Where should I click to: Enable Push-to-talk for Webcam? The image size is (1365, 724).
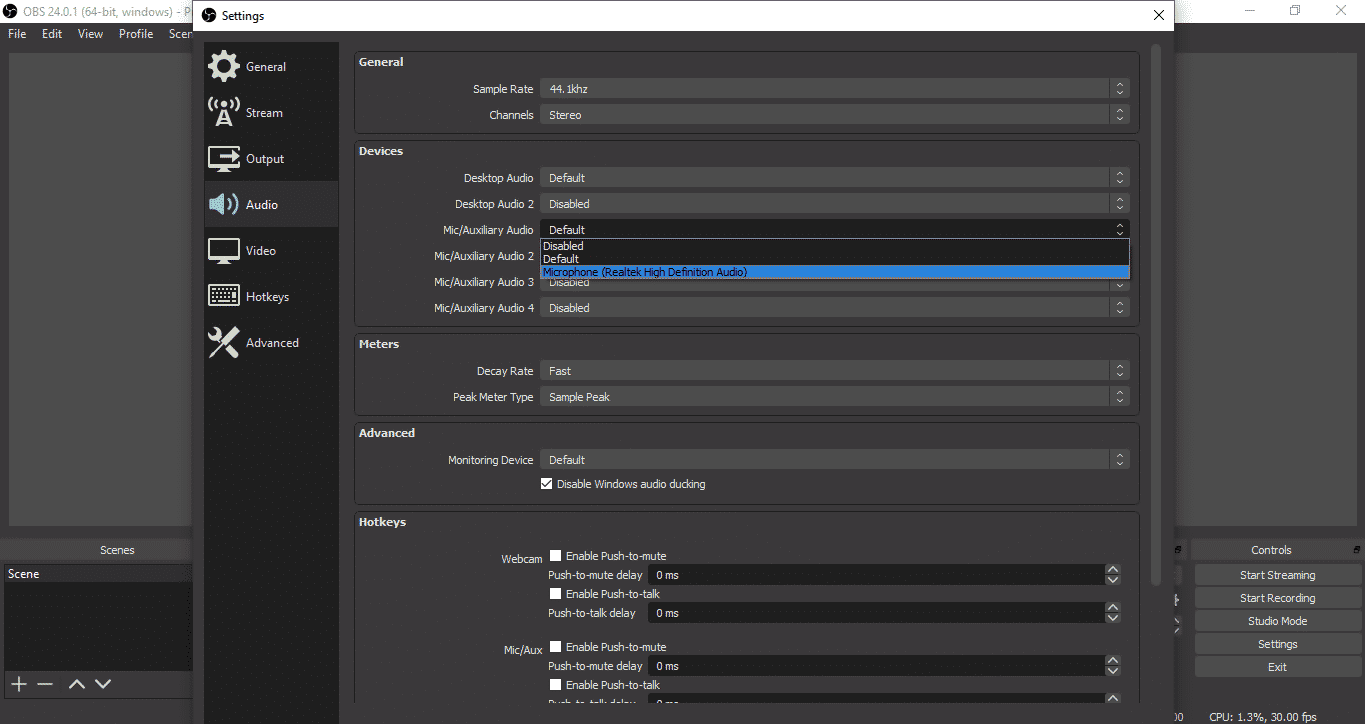pyautogui.click(x=555, y=594)
